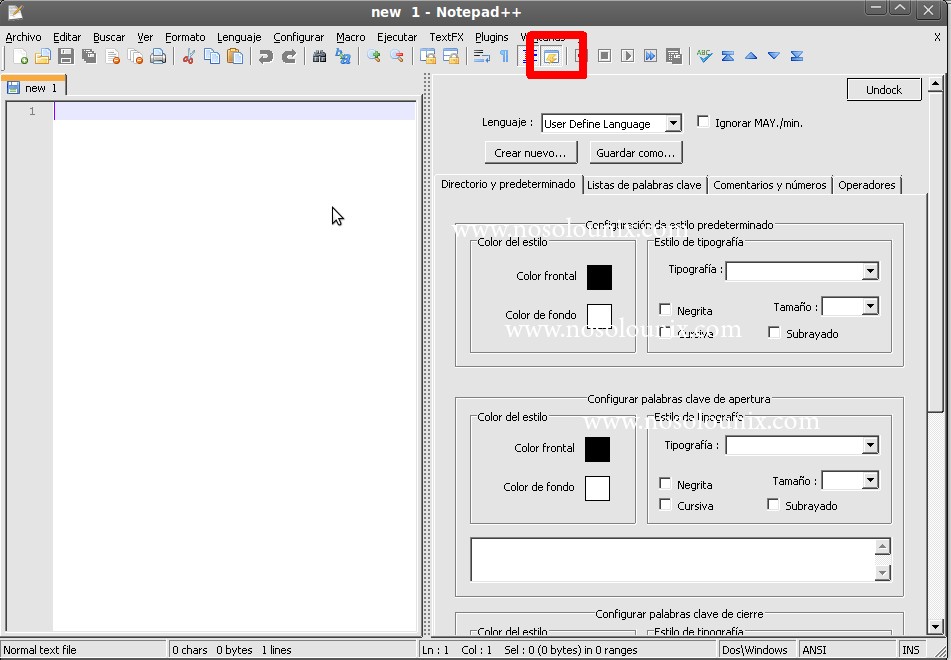
Task: Enable the Ignorar MAY./min. checkbox
Action: coord(702,122)
